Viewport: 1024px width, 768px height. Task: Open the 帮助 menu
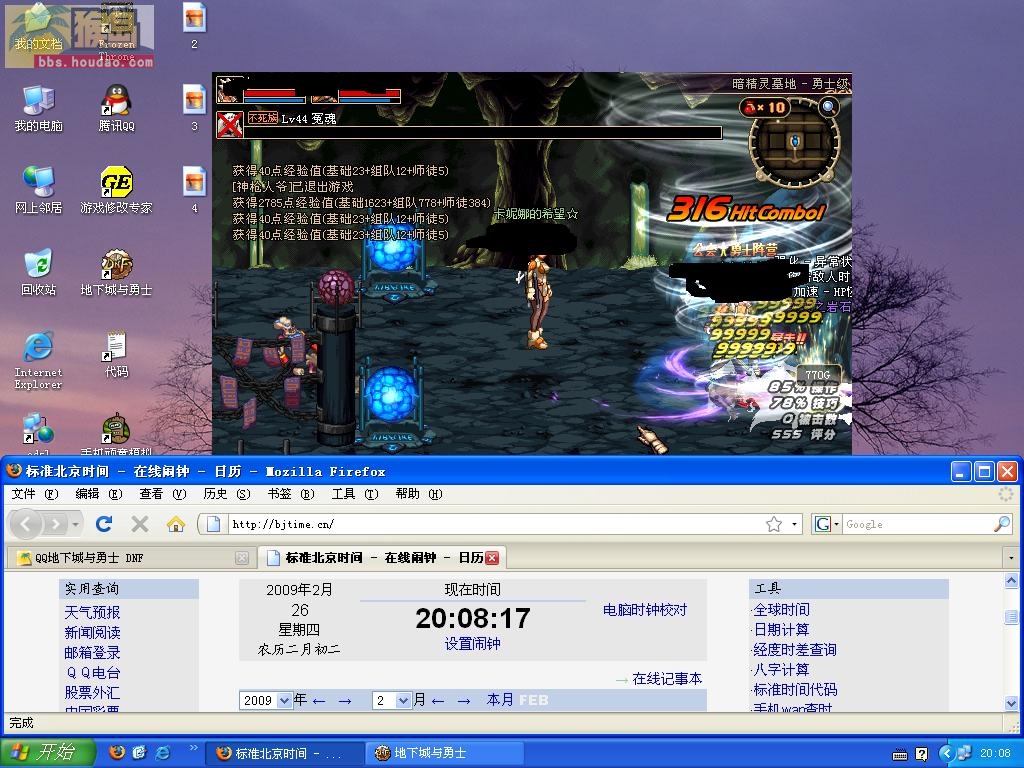(419, 494)
